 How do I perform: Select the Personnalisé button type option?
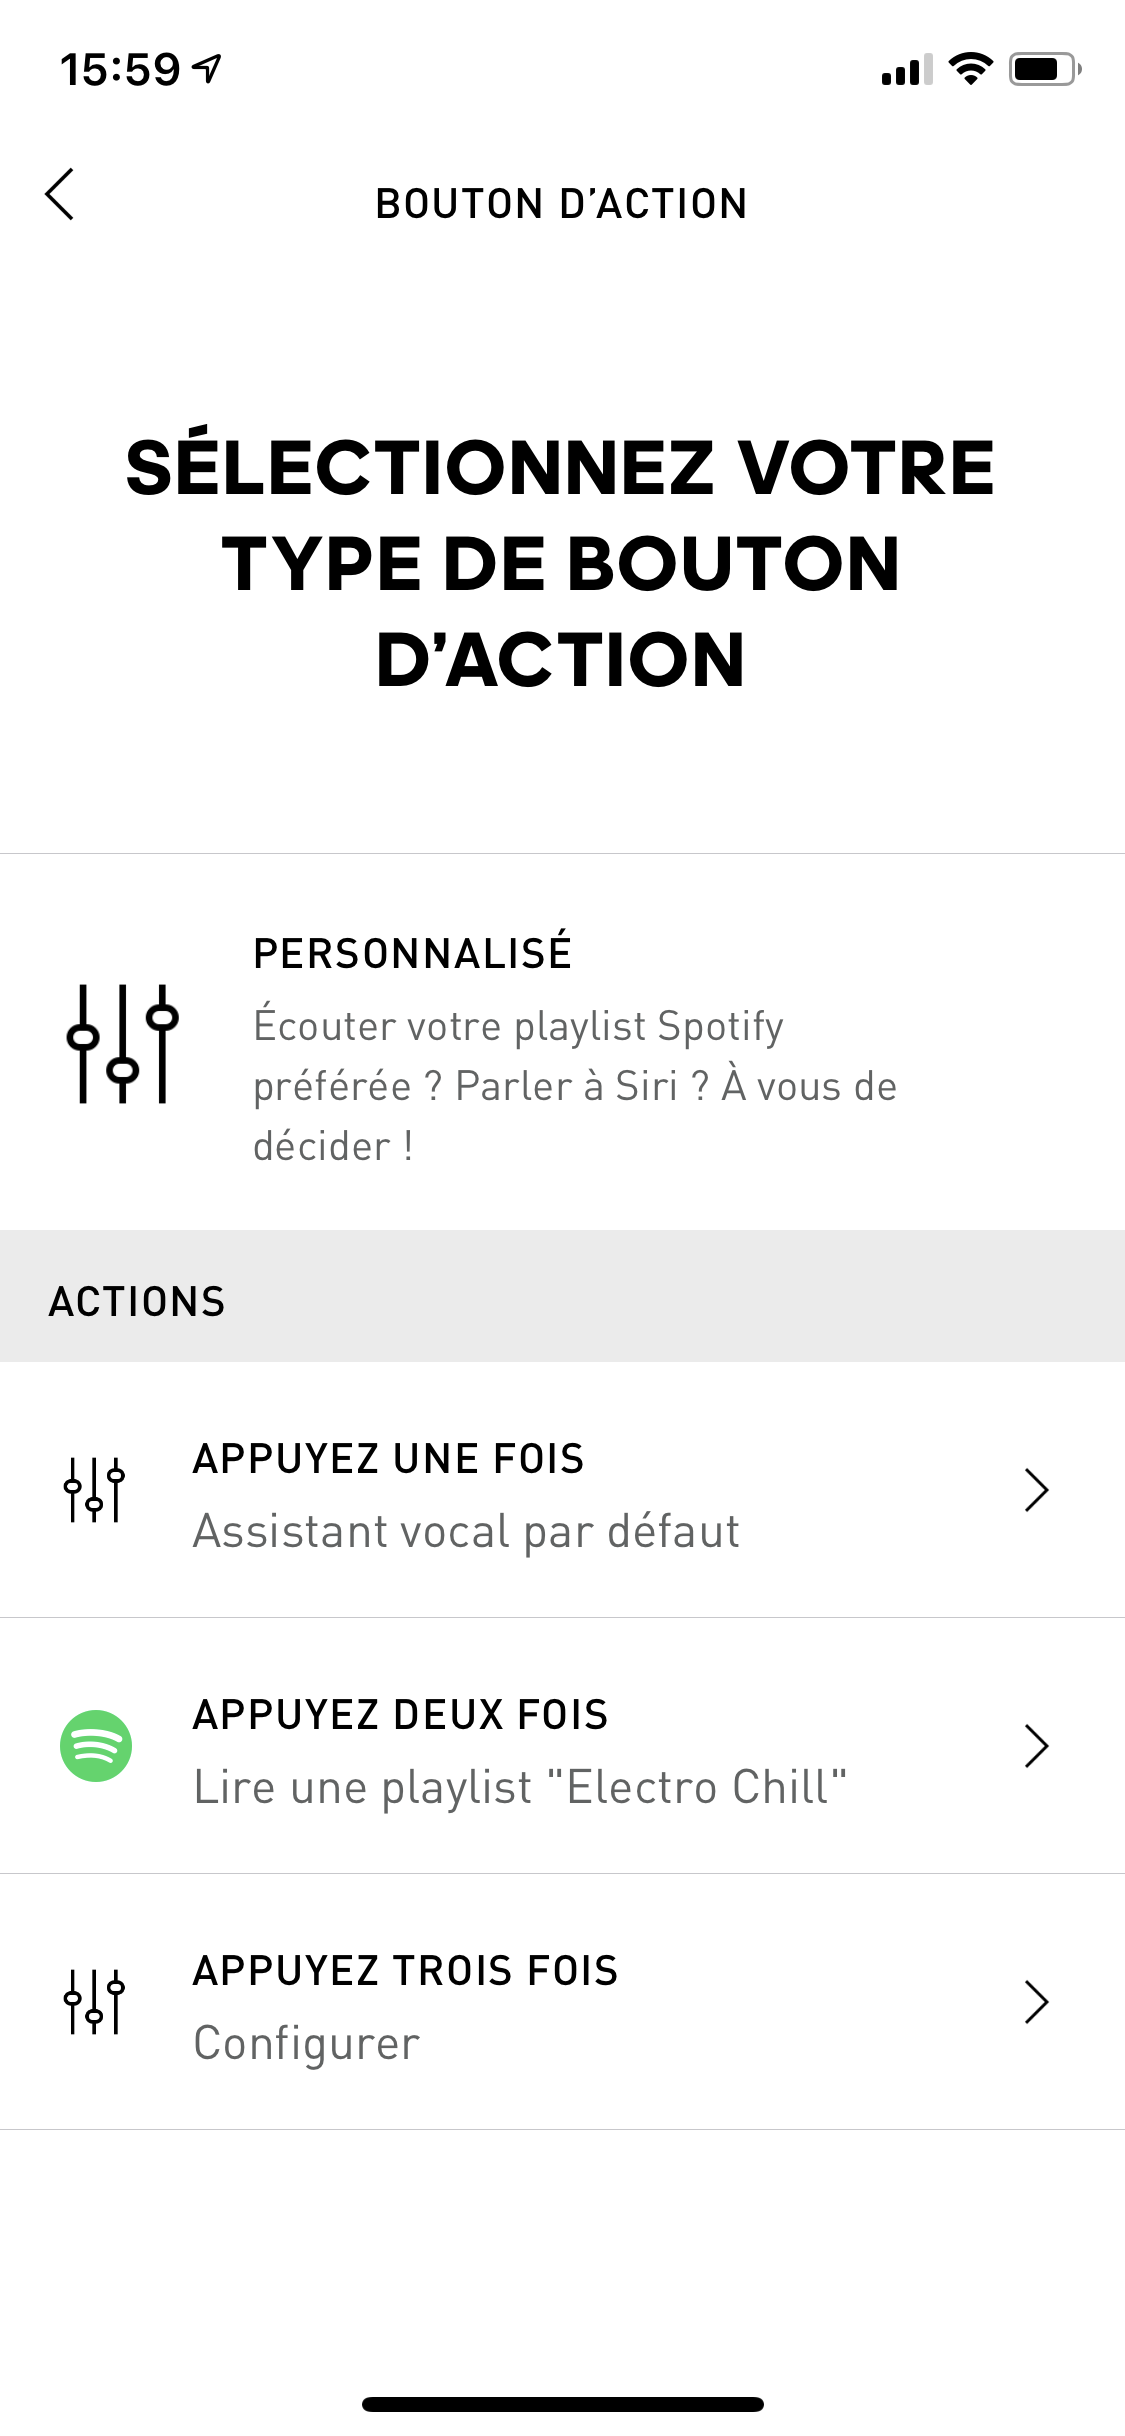coord(562,1043)
